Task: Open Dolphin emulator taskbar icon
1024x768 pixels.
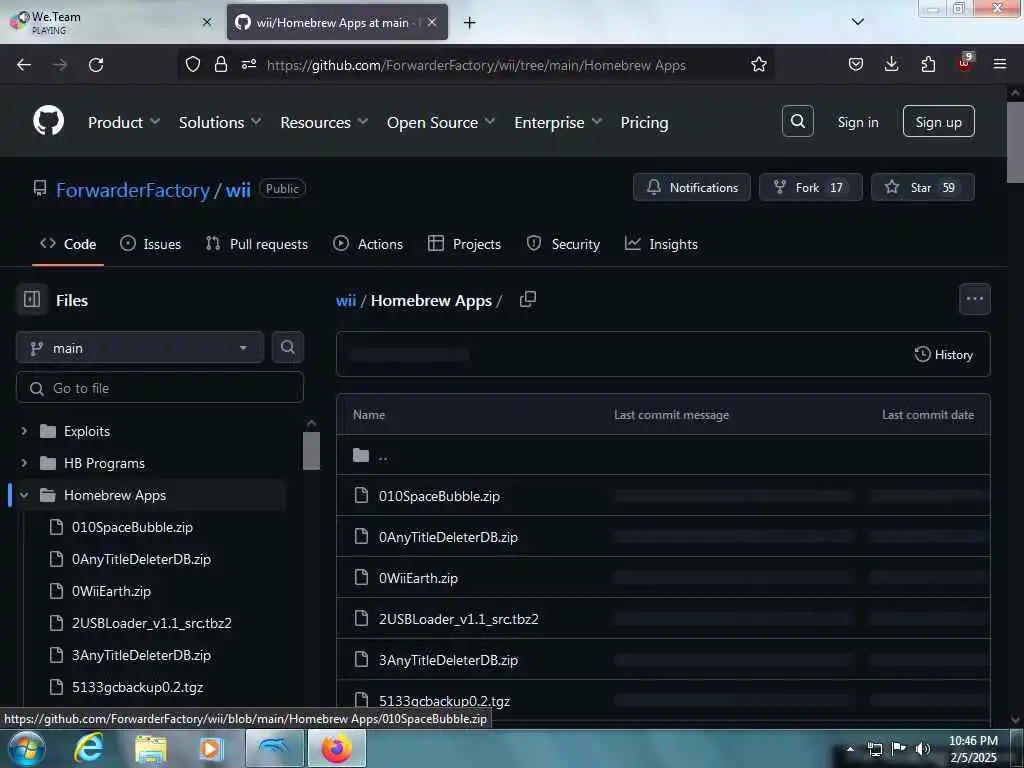Action: click(x=275, y=748)
